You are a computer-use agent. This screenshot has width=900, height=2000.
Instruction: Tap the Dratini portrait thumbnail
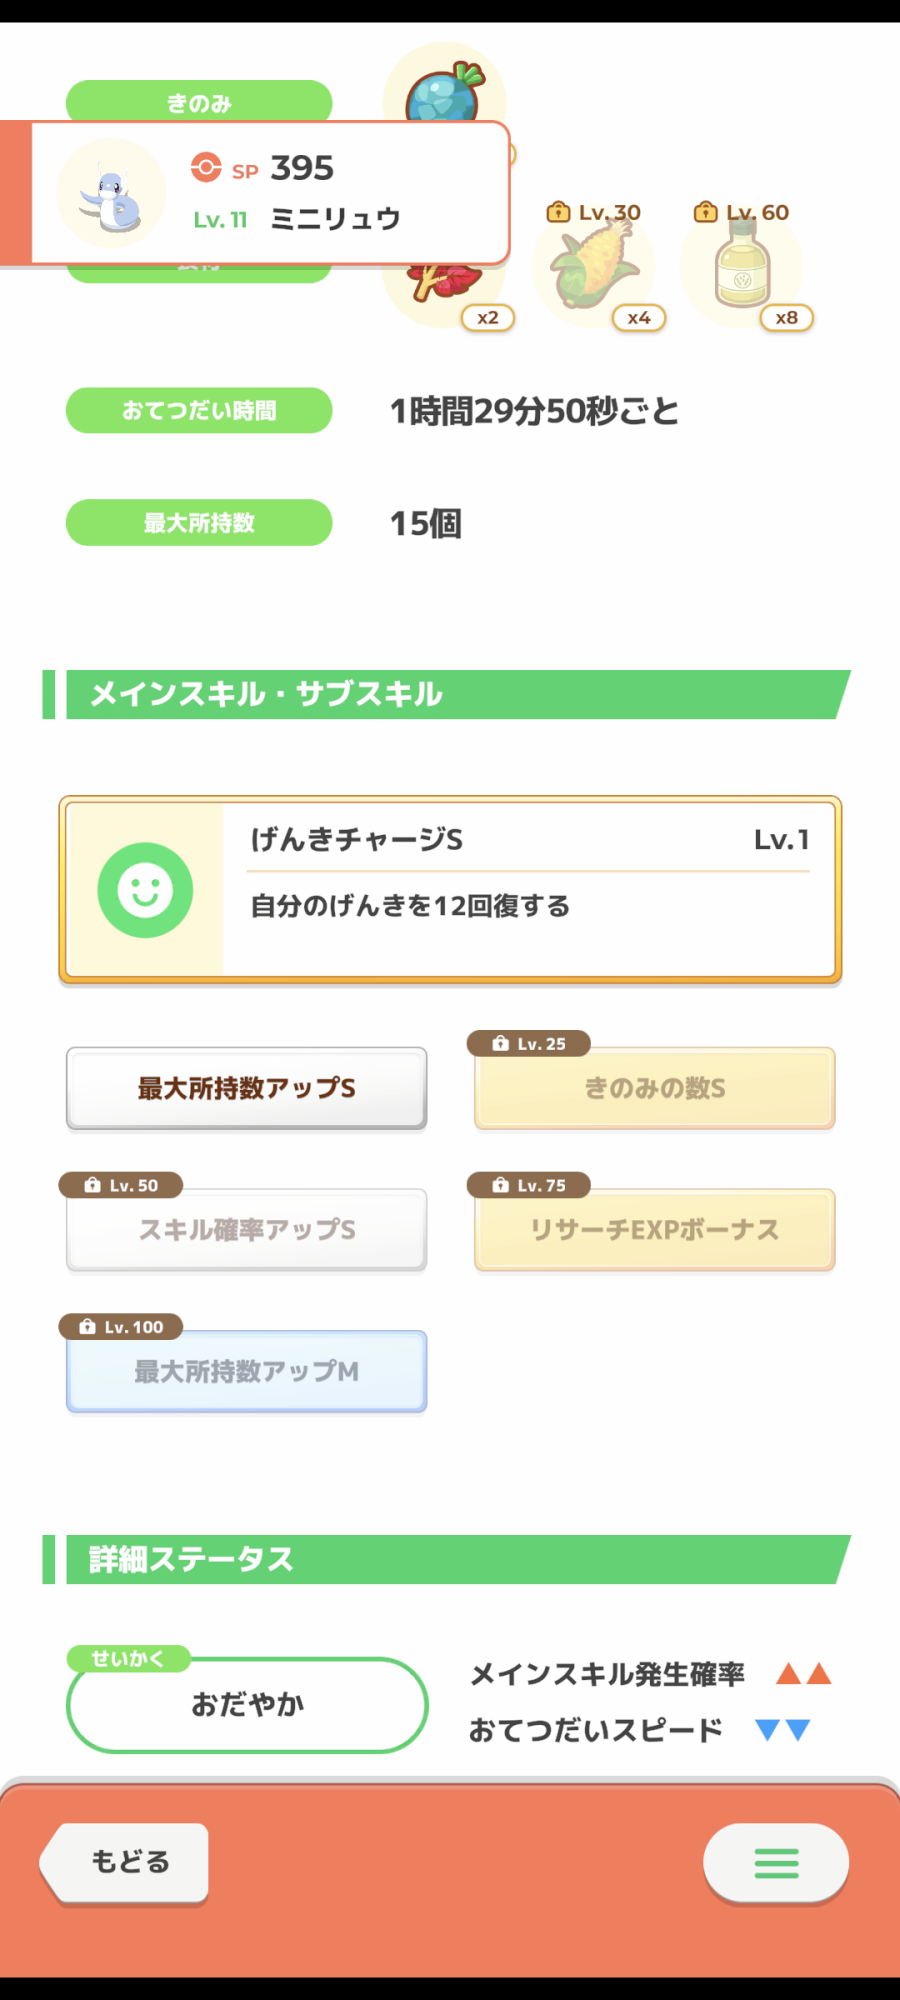pyautogui.click(x=111, y=194)
